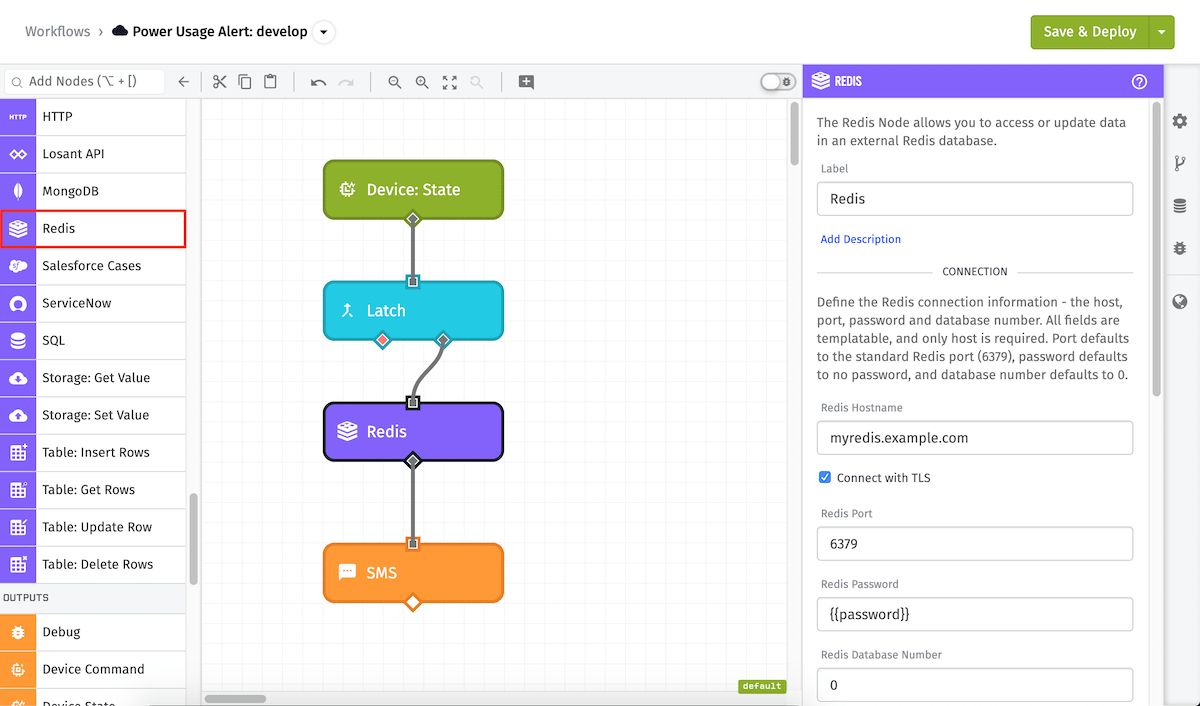Click the CONNECTION section heading

coord(975,271)
